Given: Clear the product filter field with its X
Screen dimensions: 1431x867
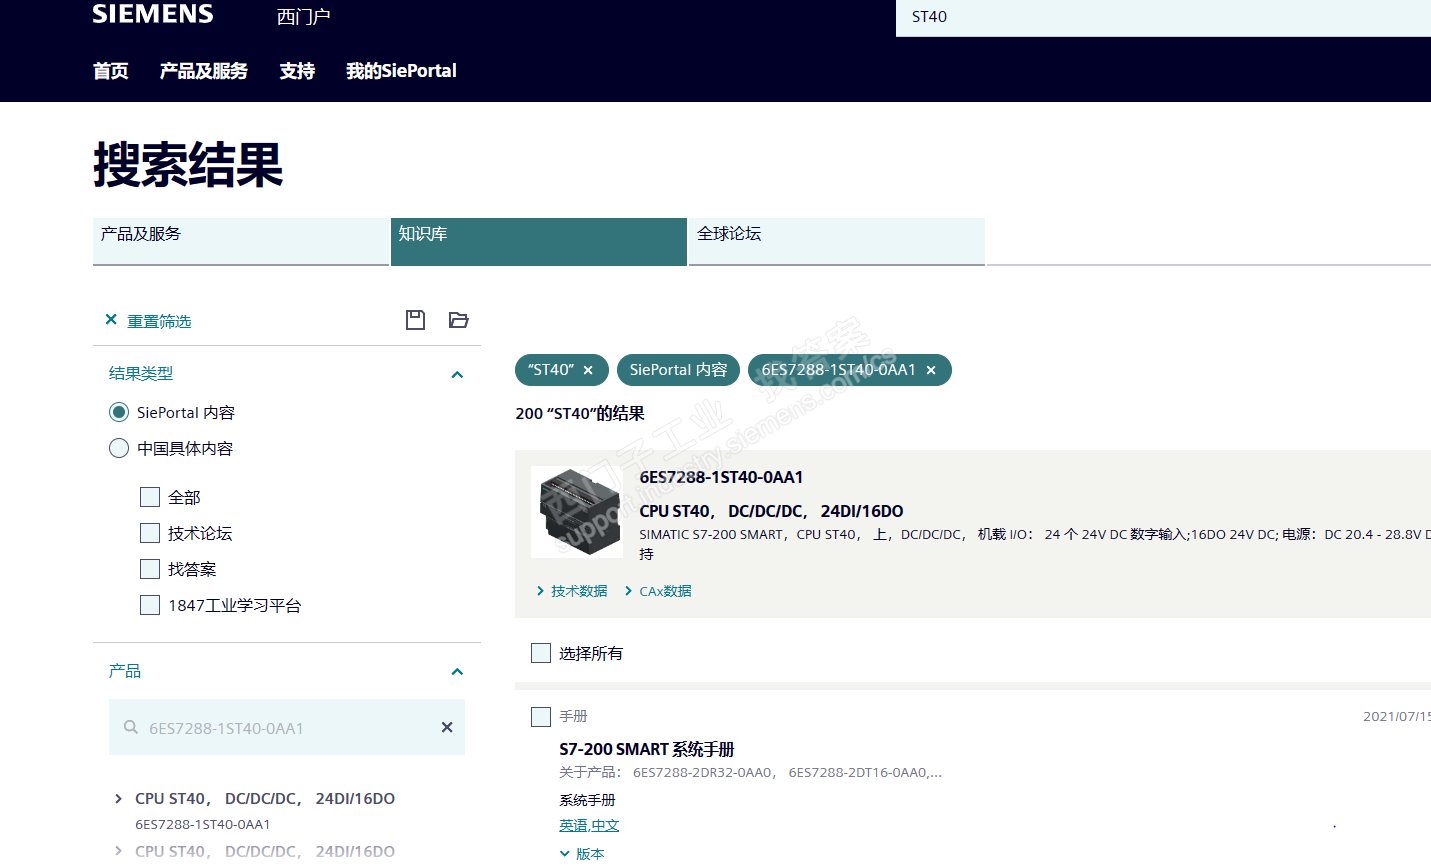Looking at the screenshot, I should pos(447,727).
